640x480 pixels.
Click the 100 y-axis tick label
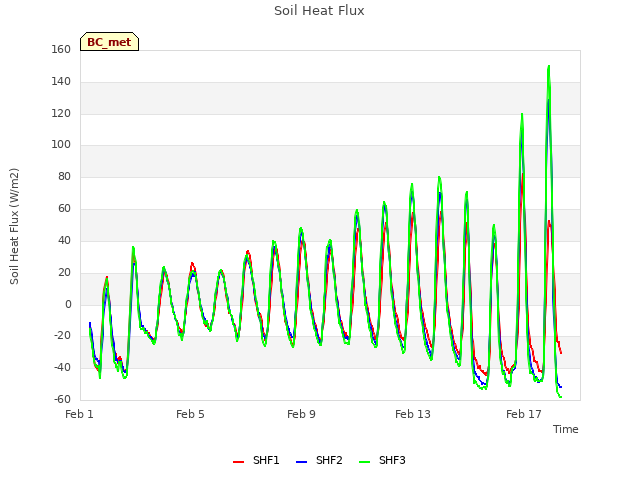coord(61,144)
